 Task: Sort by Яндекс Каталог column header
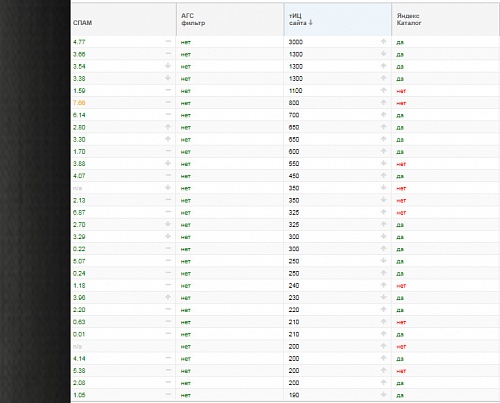(409, 19)
